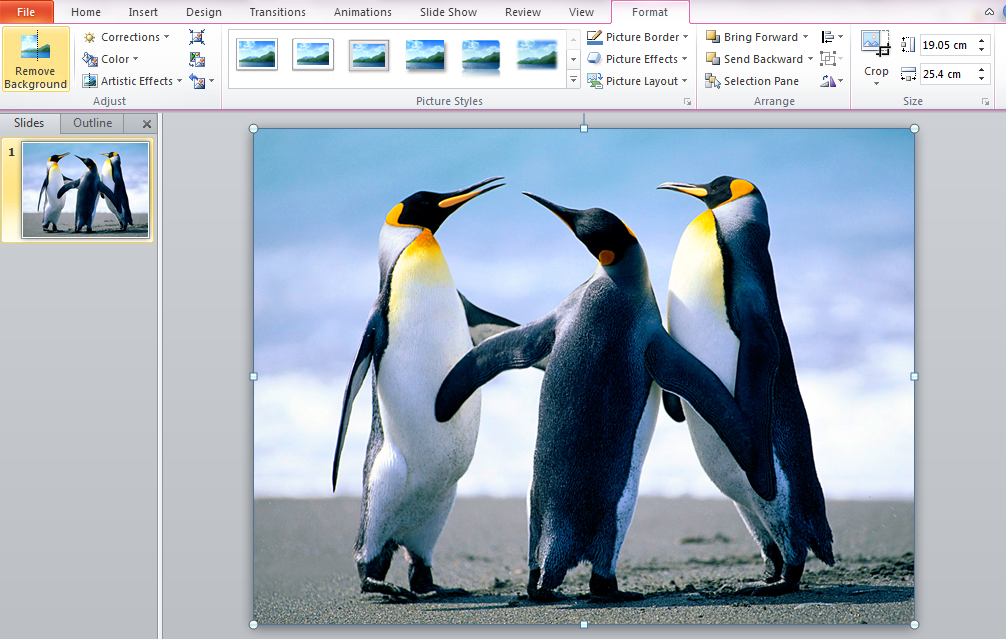Click the Crop tool icon
1006x639 pixels.
click(876, 45)
